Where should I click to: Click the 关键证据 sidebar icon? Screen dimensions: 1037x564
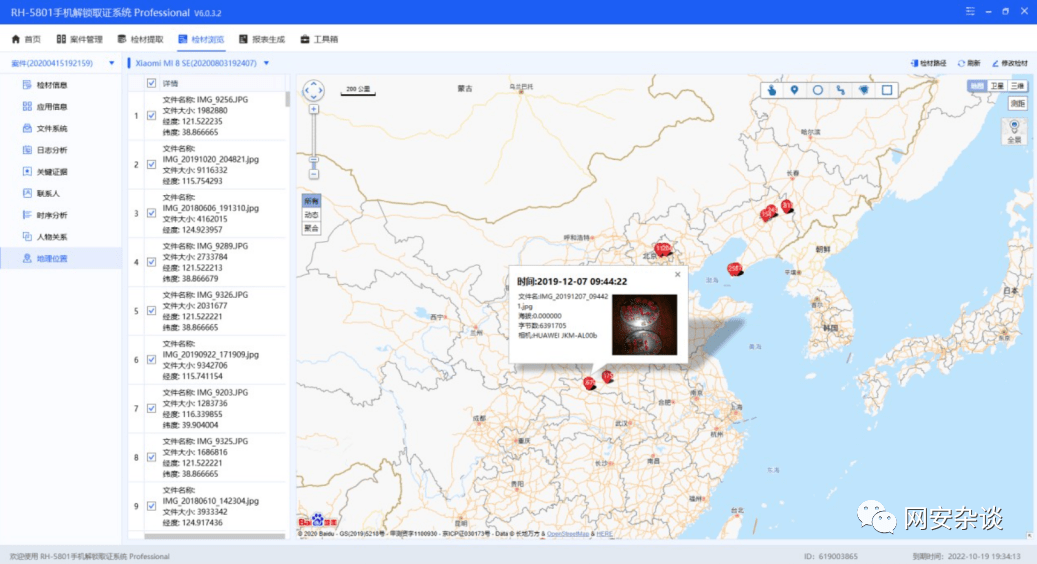[x=27, y=171]
